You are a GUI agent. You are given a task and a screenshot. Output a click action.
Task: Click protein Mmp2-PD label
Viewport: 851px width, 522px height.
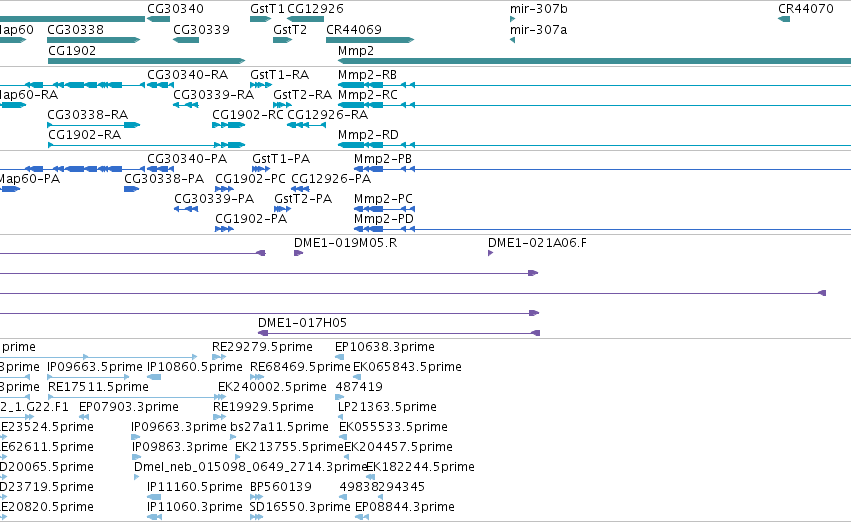384,219
